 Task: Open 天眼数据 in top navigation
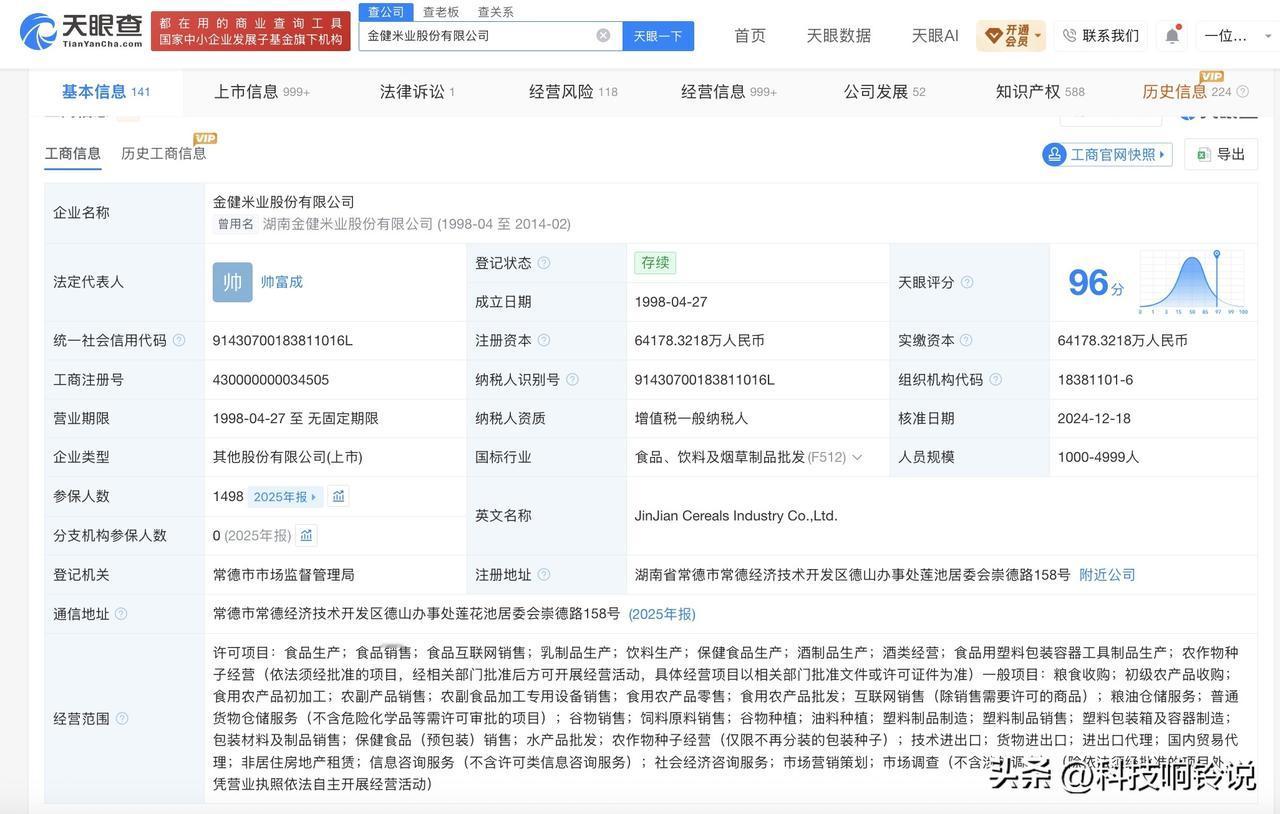pos(839,36)
